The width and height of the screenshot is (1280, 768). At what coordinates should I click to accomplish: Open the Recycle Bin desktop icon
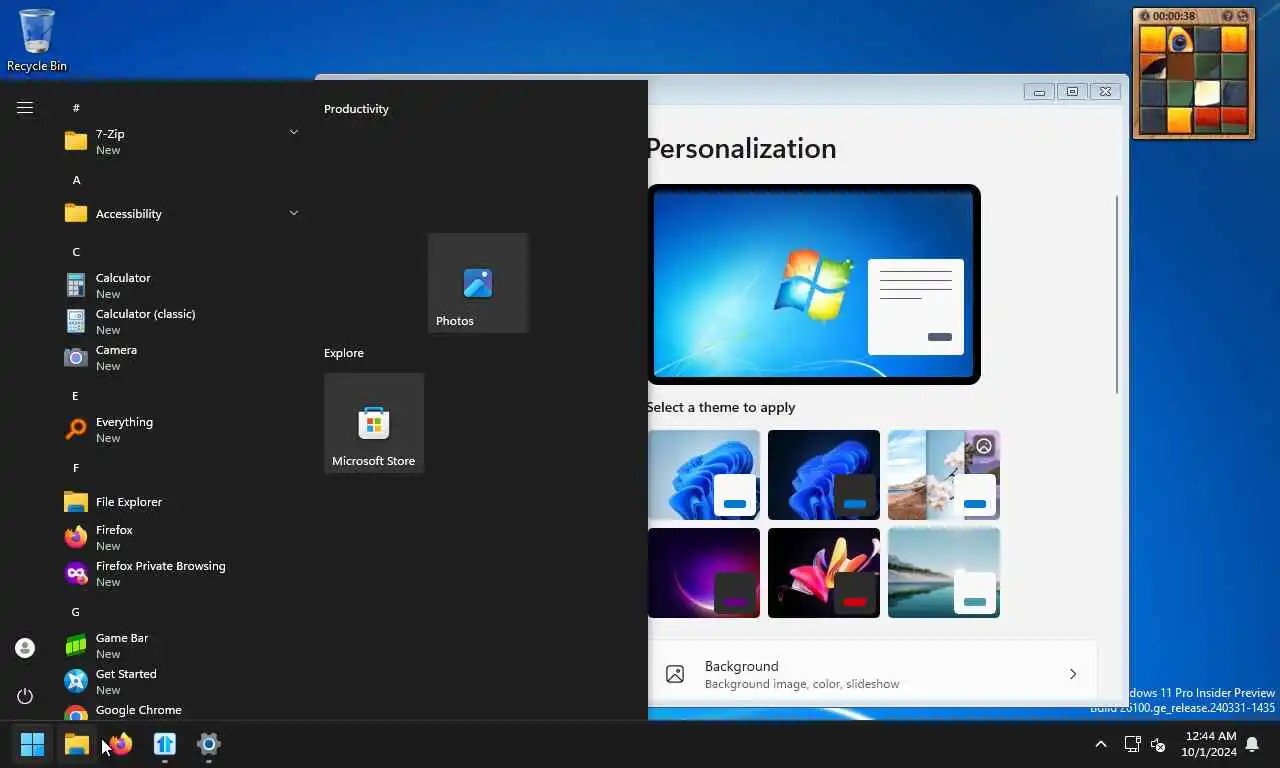point(37,41)
